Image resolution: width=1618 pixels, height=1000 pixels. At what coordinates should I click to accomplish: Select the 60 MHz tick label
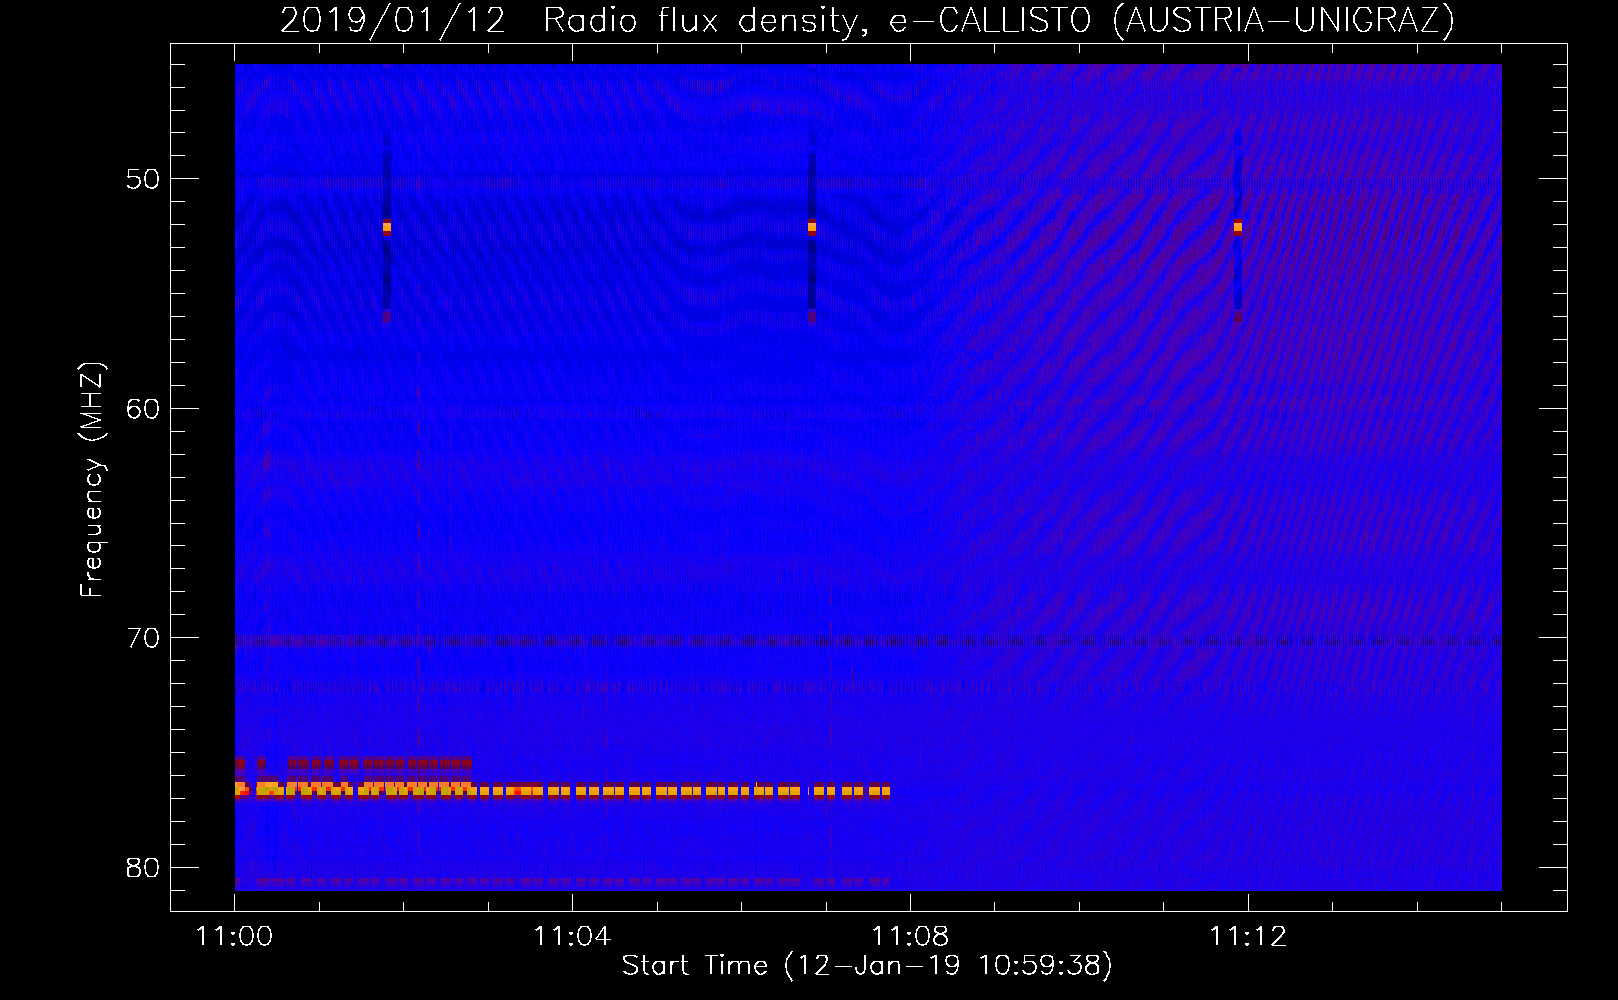click(x=143, y=408)
